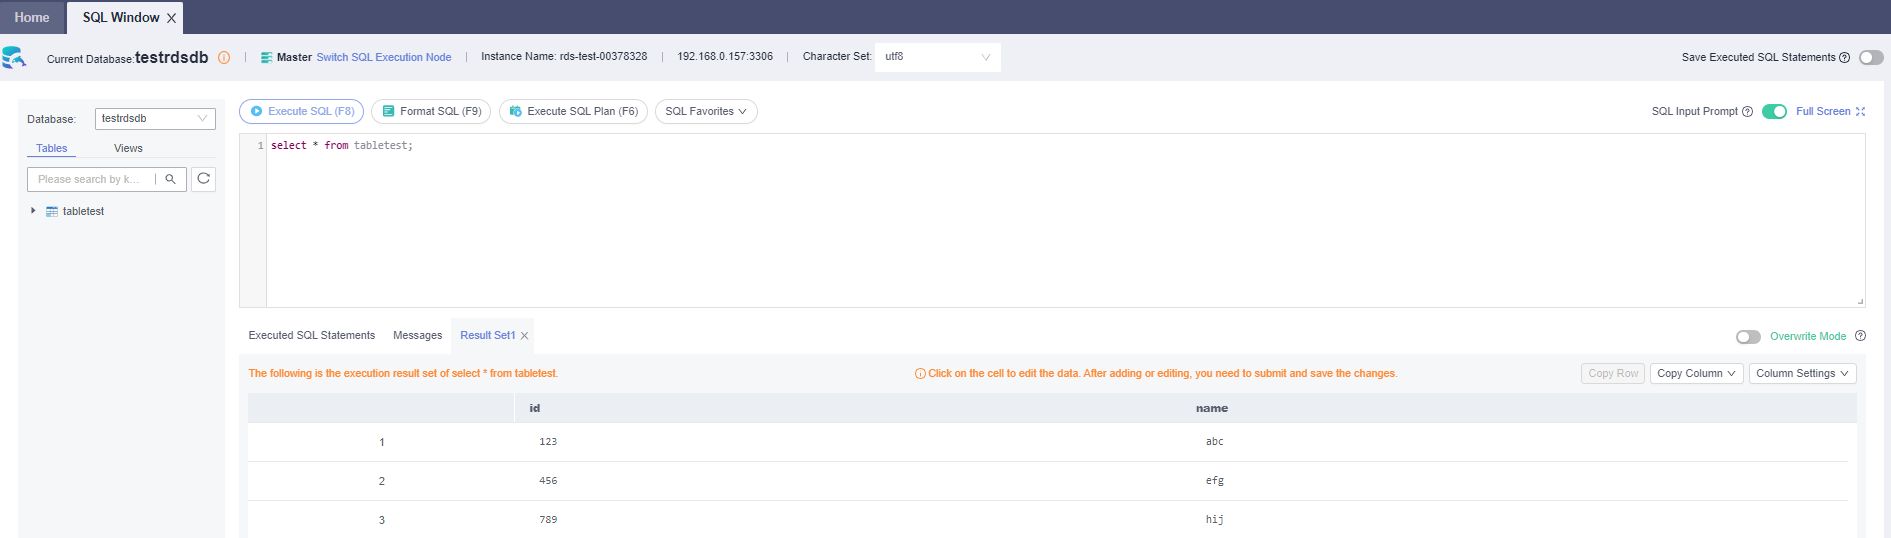The image size is (1891, 538).
Task: Click the name cell efg
Action: click(1214, 481)
